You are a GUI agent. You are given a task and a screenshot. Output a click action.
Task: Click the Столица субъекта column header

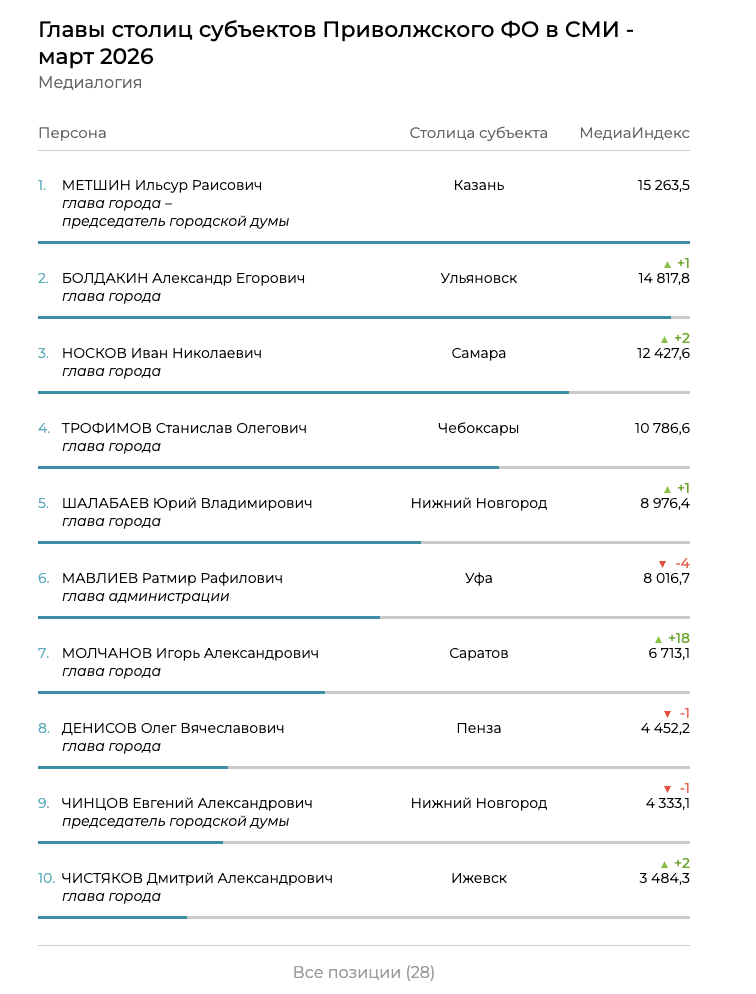(478, 133)
